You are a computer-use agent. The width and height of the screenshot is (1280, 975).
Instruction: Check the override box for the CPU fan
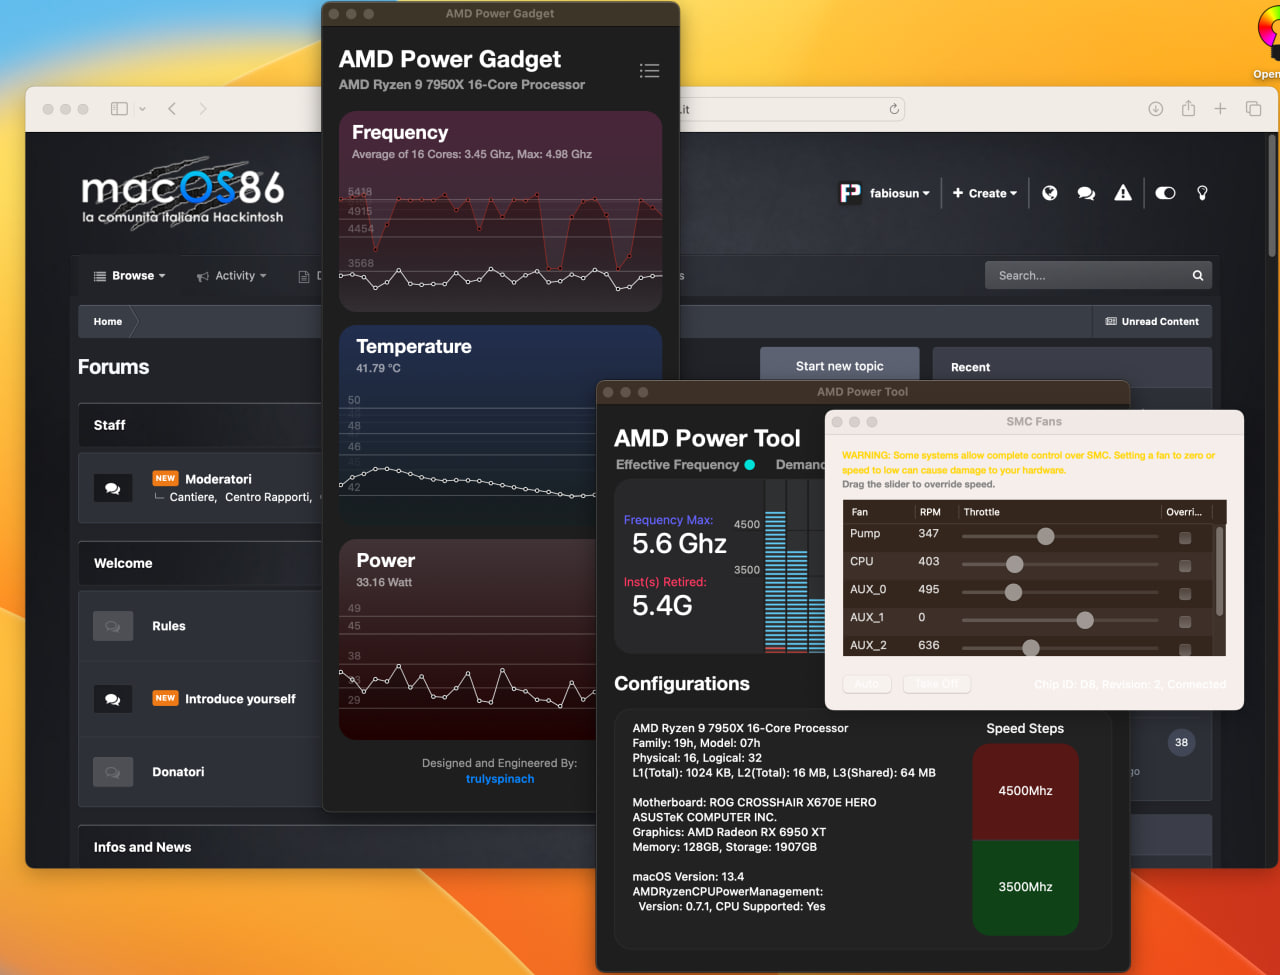click(x=1186, y=565)
